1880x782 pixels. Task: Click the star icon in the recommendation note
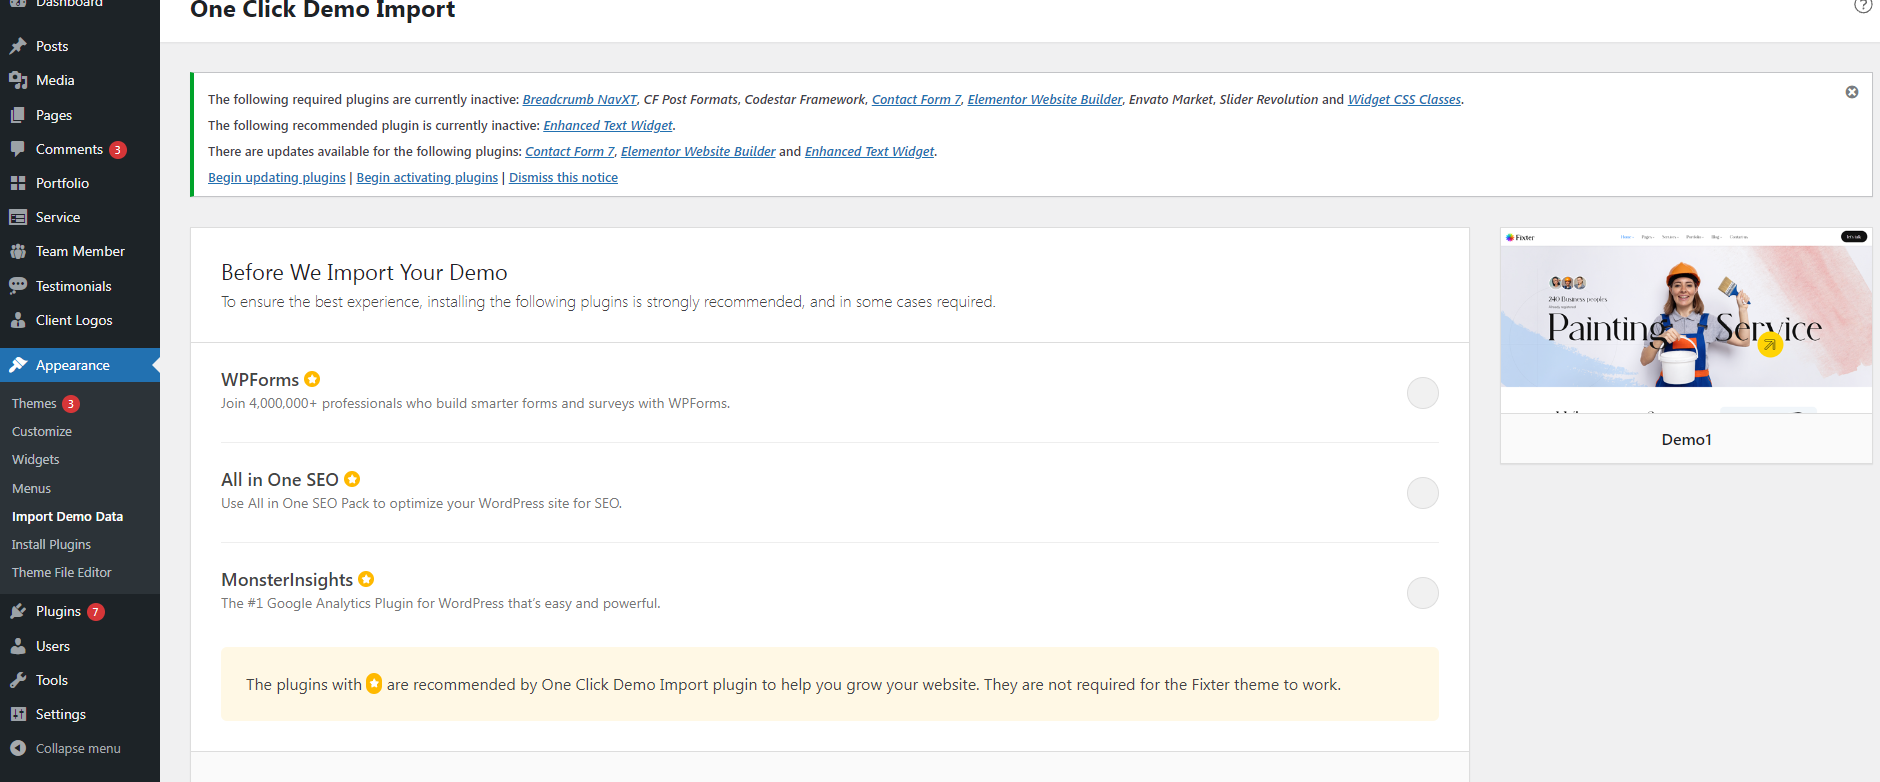coord(374,684)
